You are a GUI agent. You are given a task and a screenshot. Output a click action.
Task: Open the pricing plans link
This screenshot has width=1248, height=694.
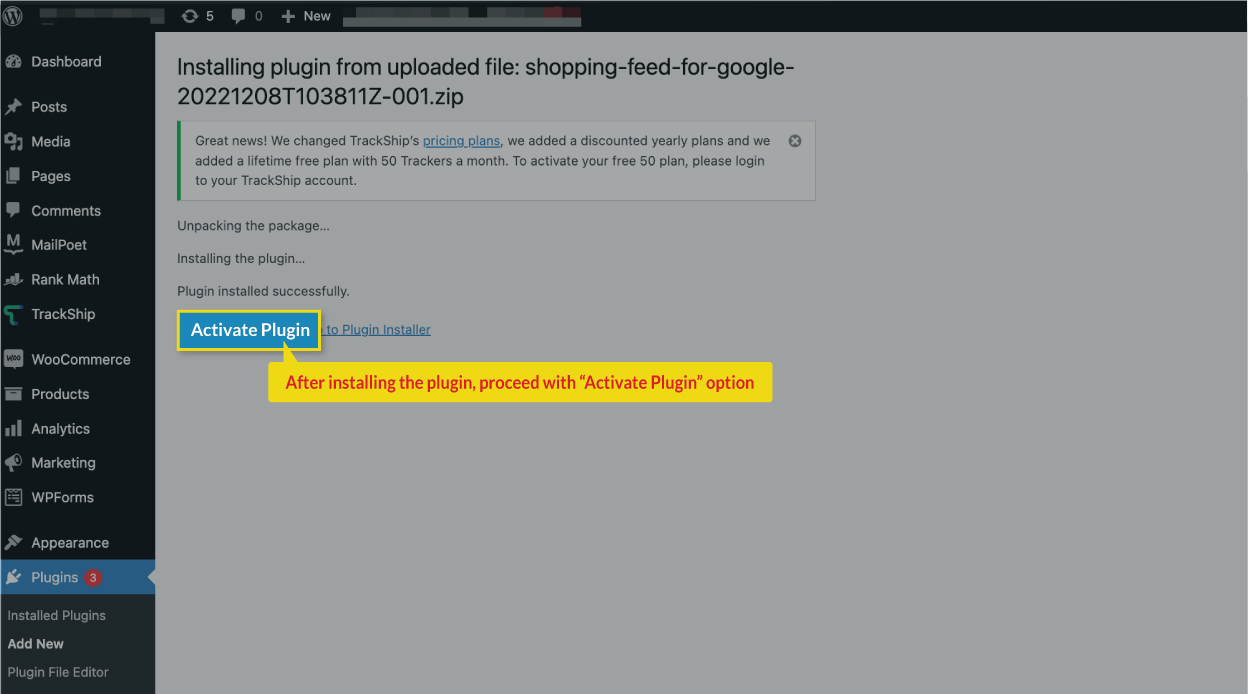[461, 141]
